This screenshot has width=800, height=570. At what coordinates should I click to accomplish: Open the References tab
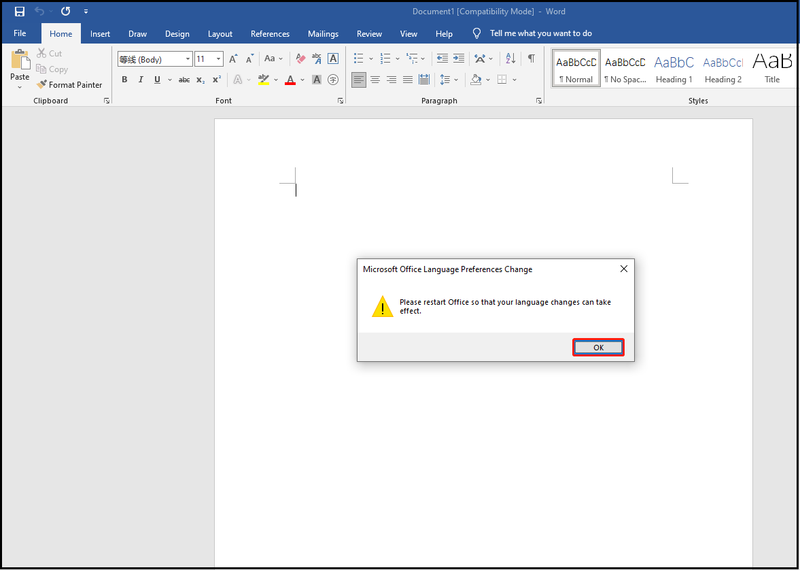[270, 34]
